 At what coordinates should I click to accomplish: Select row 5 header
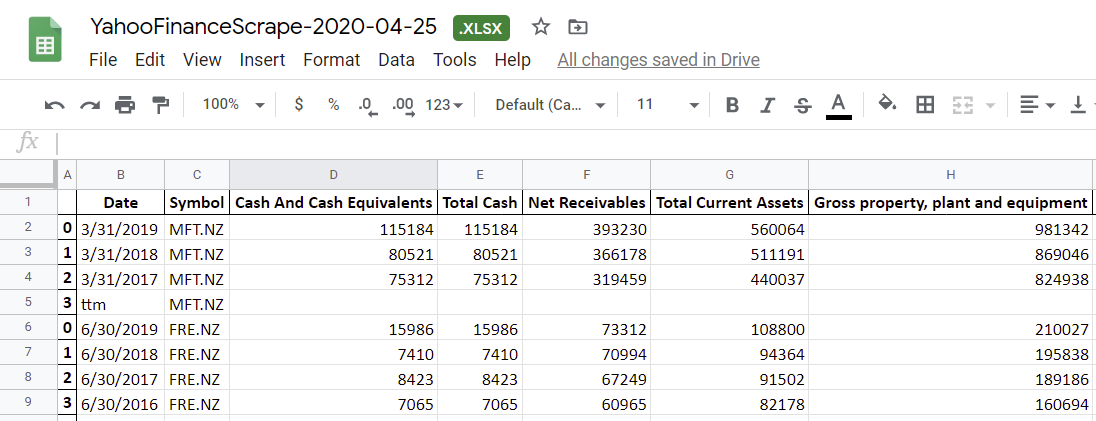[x=28, y=303]
